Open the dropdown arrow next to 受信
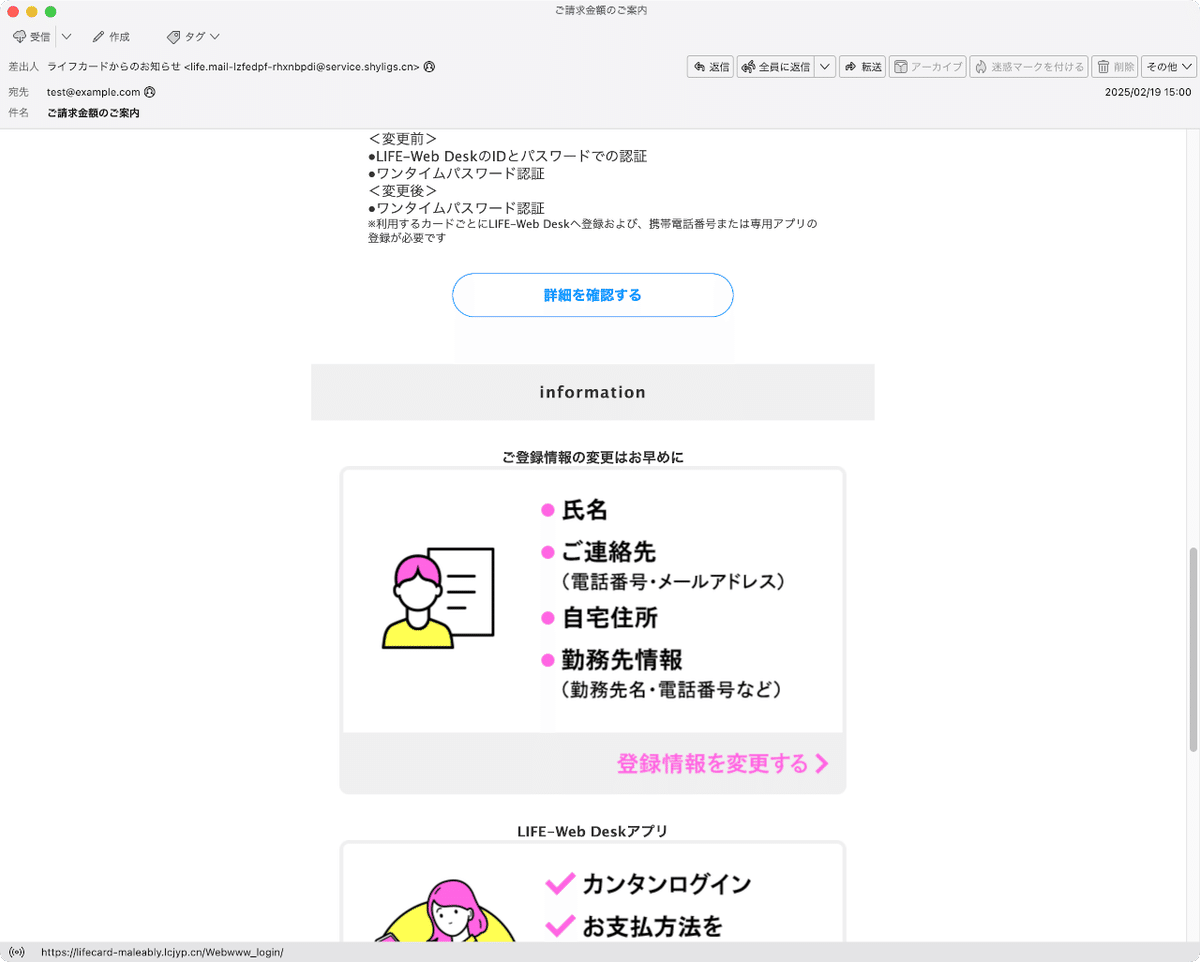This screenshot has height=962, width=1200. (x=66, y=37)
